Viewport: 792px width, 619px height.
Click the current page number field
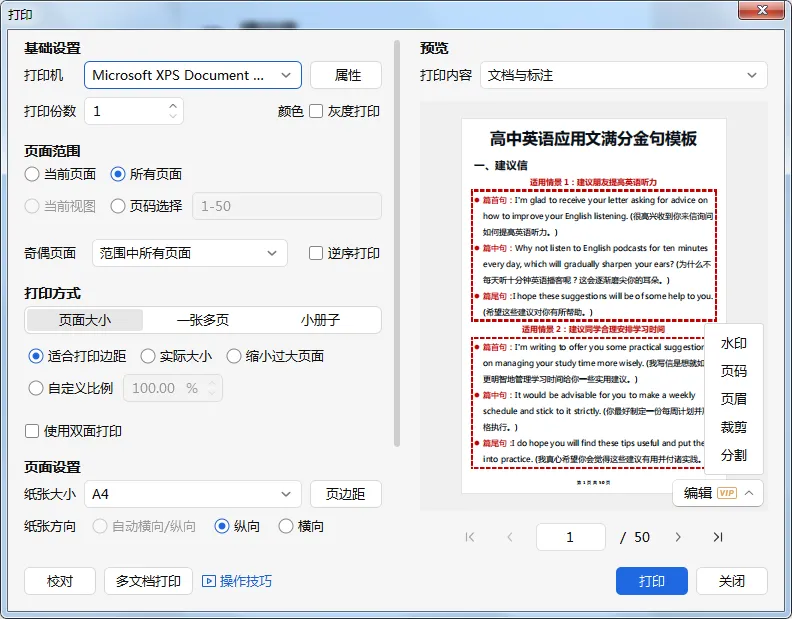(x=571, y=537)
